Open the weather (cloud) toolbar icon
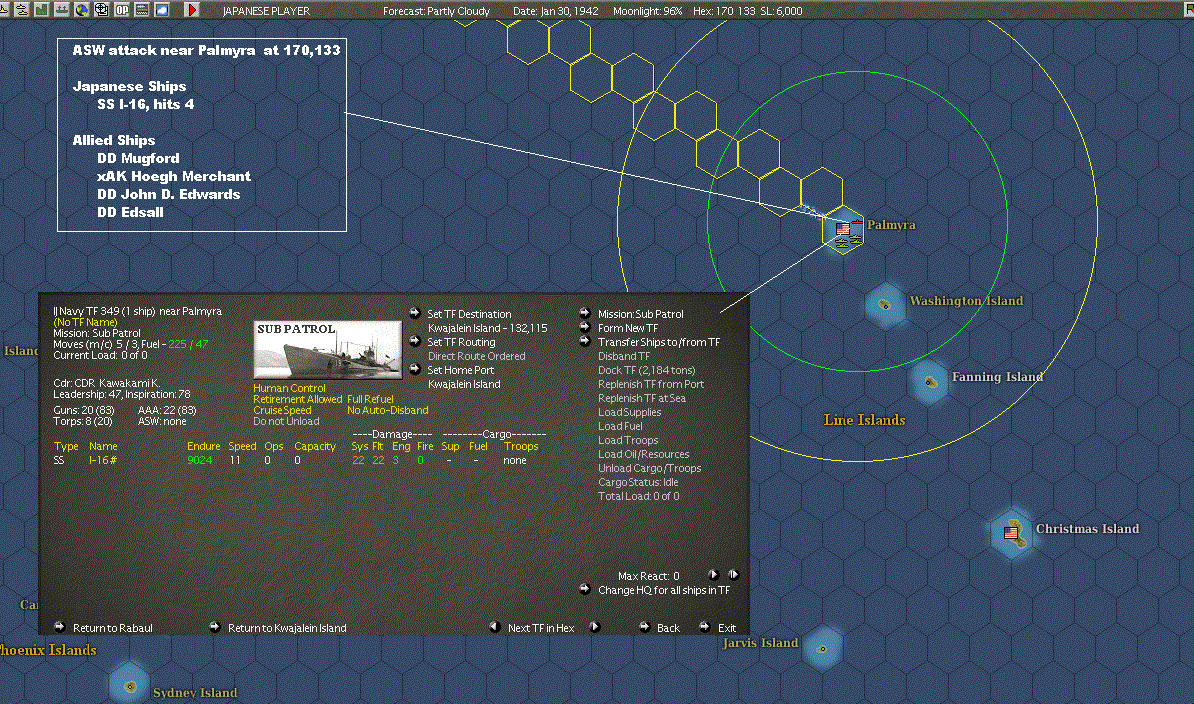This screenshot has height=704, width=1194. click(x=161, y=10)
